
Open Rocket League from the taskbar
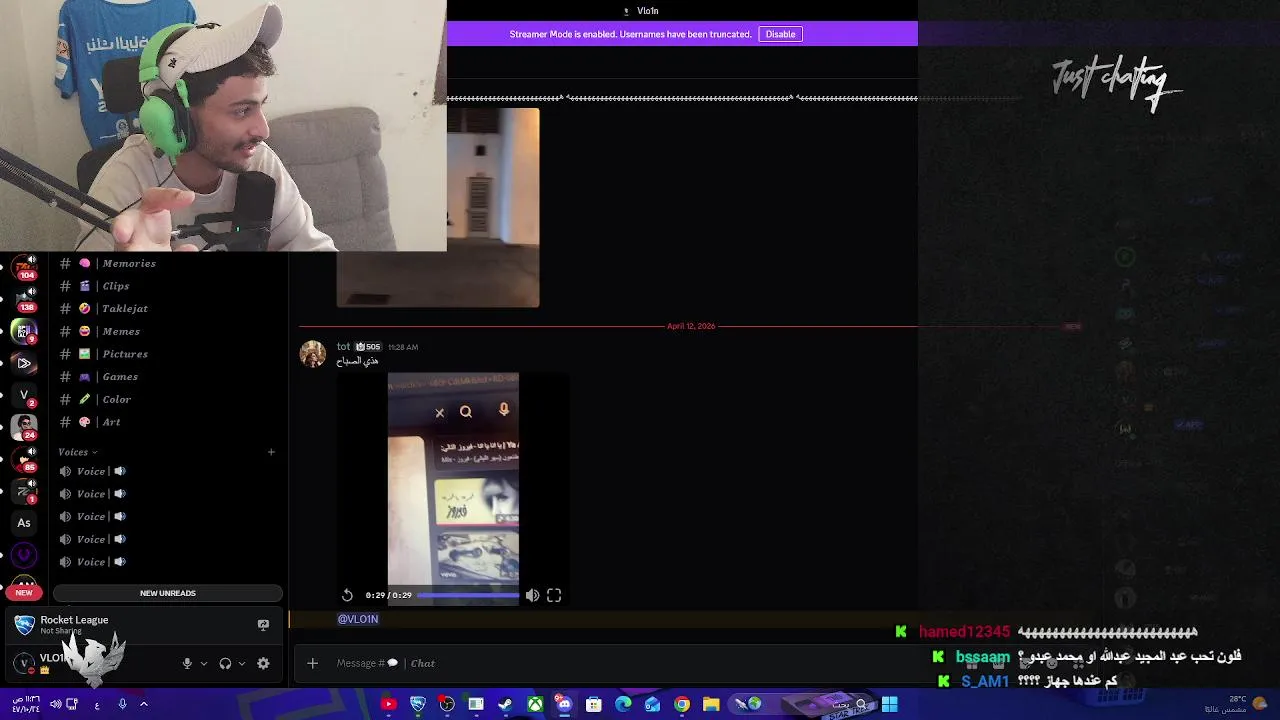[x=418, y=704]
